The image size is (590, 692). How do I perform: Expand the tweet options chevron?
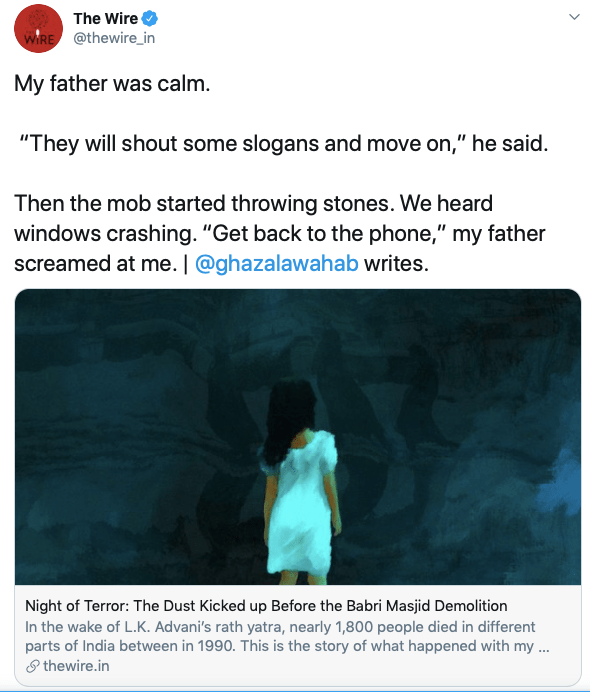[574, 17]
